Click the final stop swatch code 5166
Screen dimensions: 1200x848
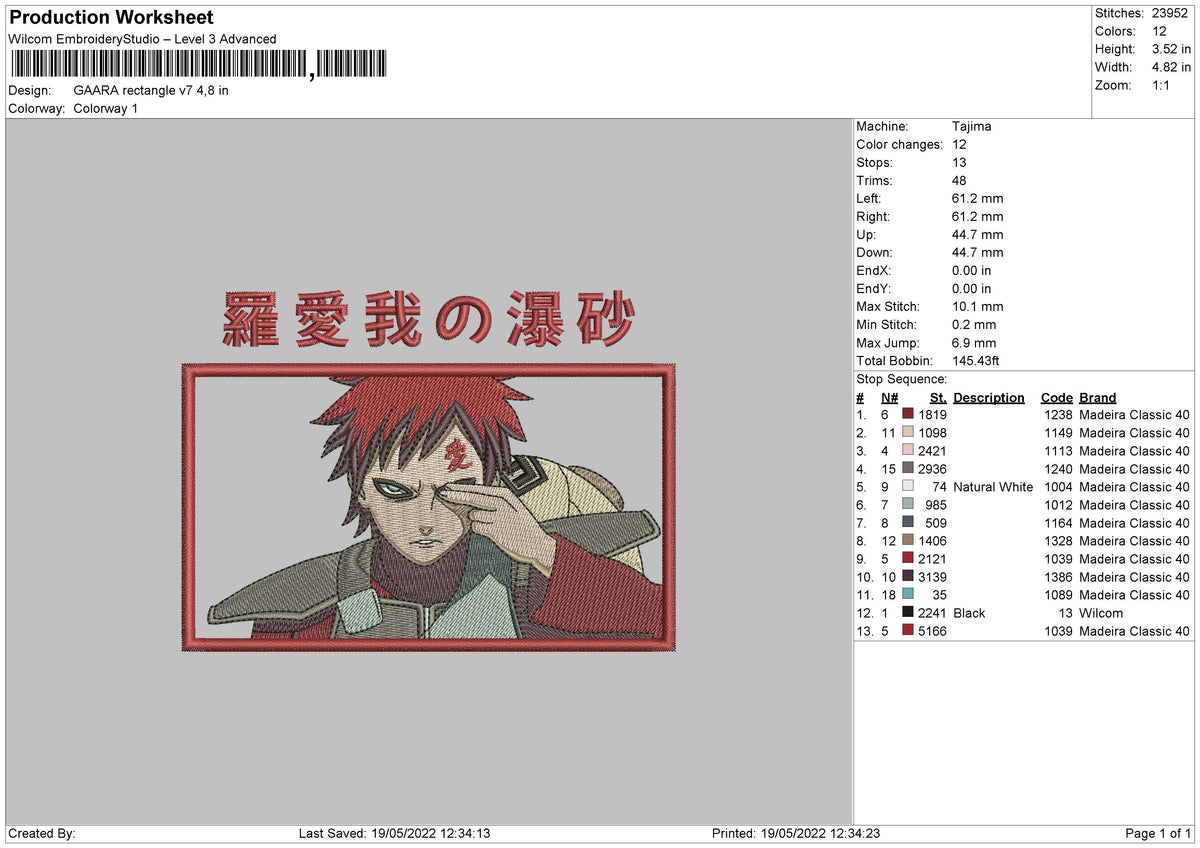click(906, 631)
